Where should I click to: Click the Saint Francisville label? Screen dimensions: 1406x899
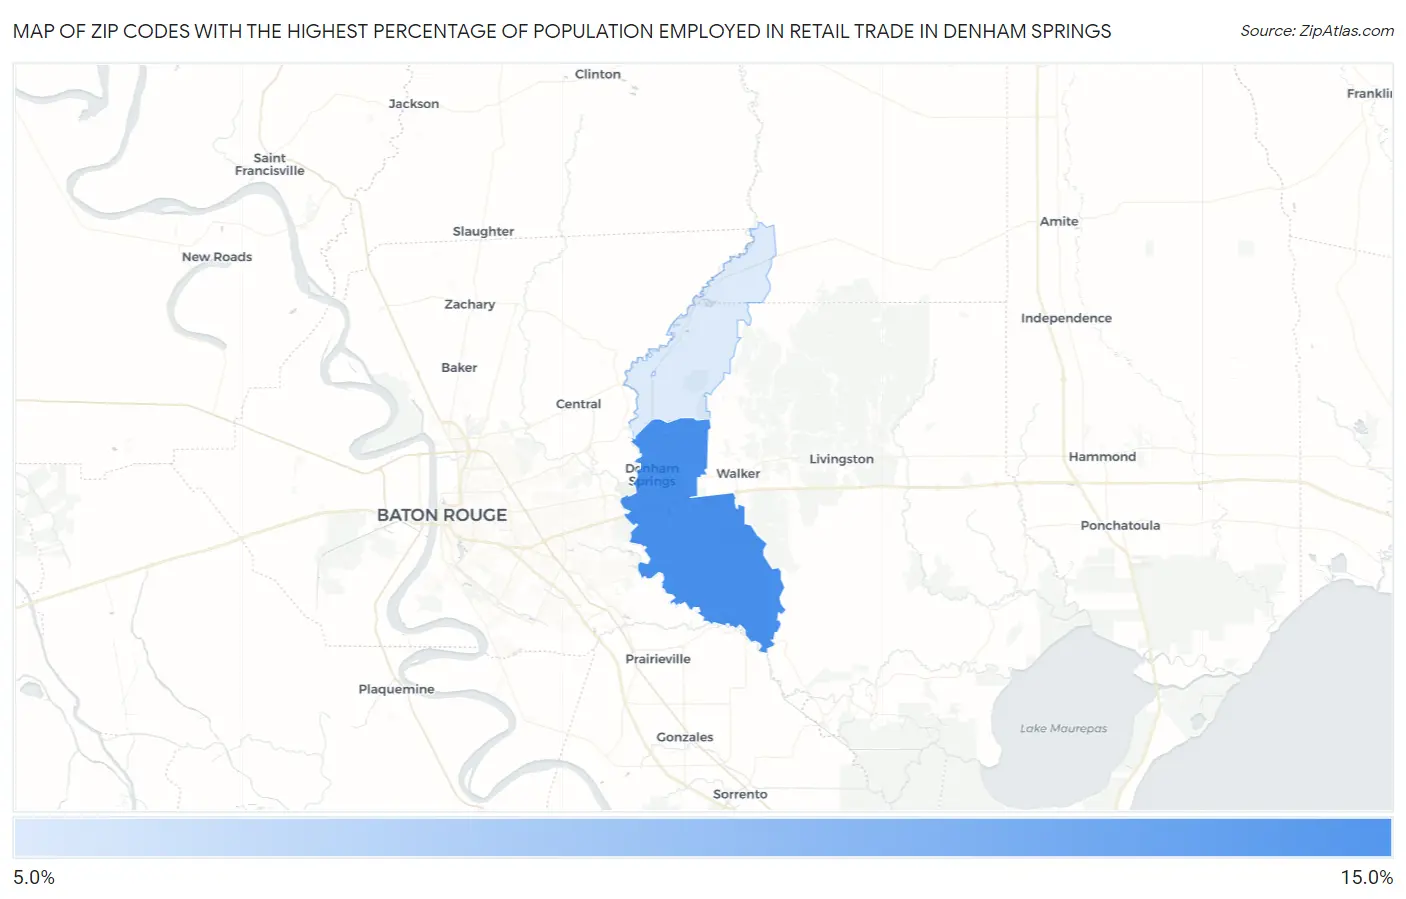269,165
